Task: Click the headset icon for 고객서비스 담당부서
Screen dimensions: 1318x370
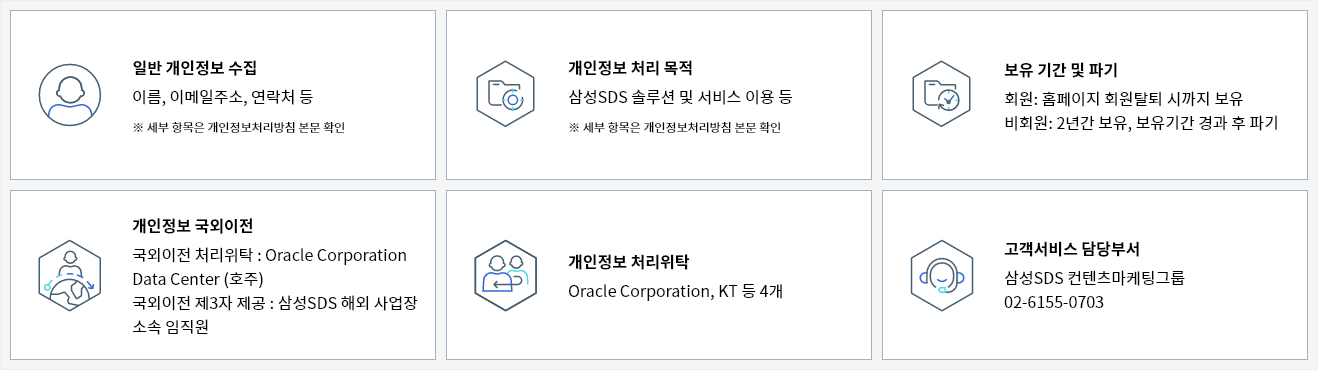Action: click(942, 274)
